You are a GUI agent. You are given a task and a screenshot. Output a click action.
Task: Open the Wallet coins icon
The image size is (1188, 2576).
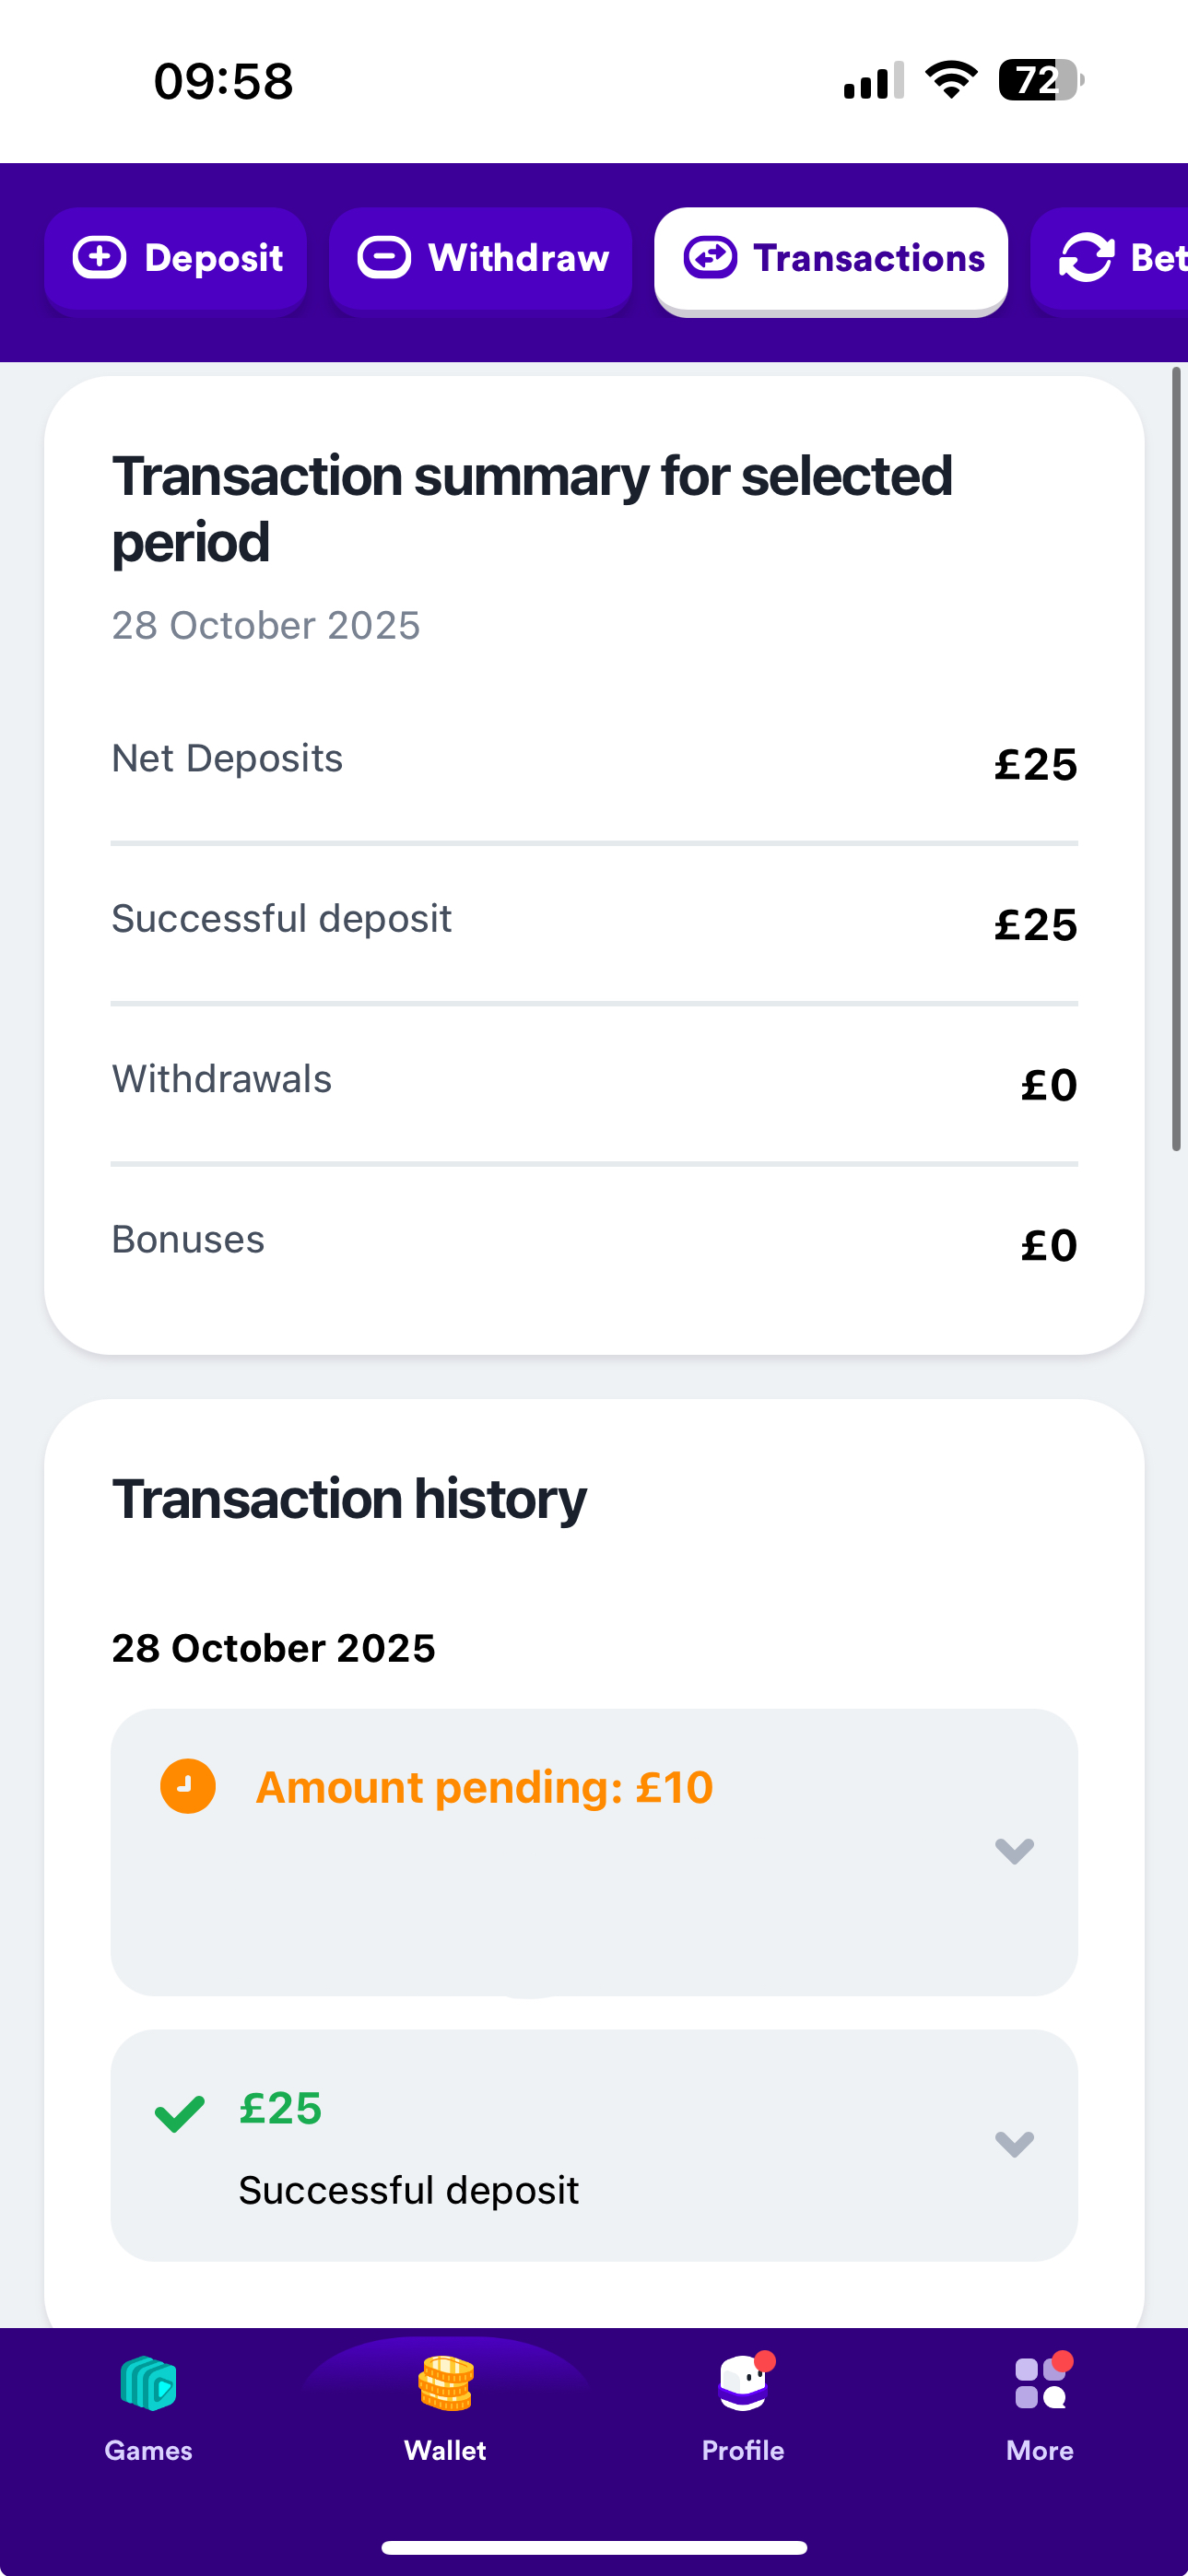[445, 2383]
